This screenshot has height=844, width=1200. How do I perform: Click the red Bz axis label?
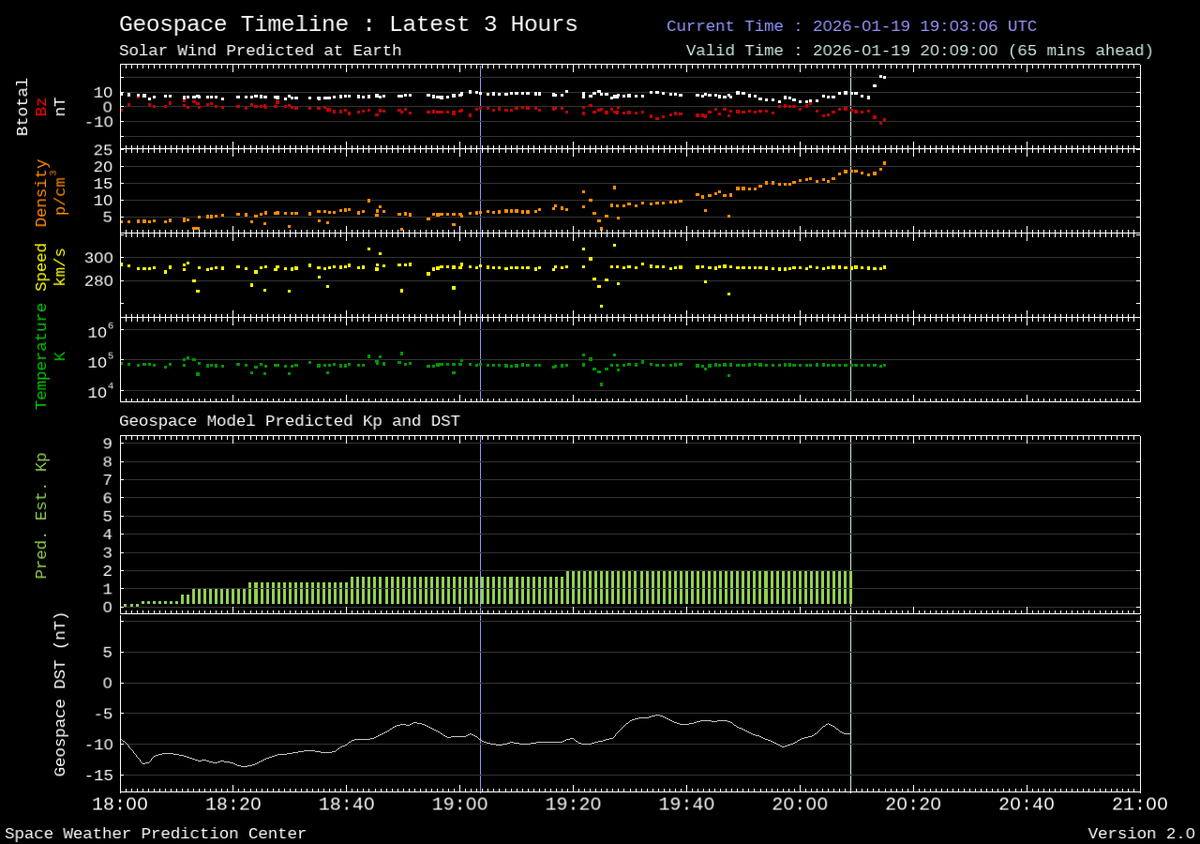click(42, 107)
